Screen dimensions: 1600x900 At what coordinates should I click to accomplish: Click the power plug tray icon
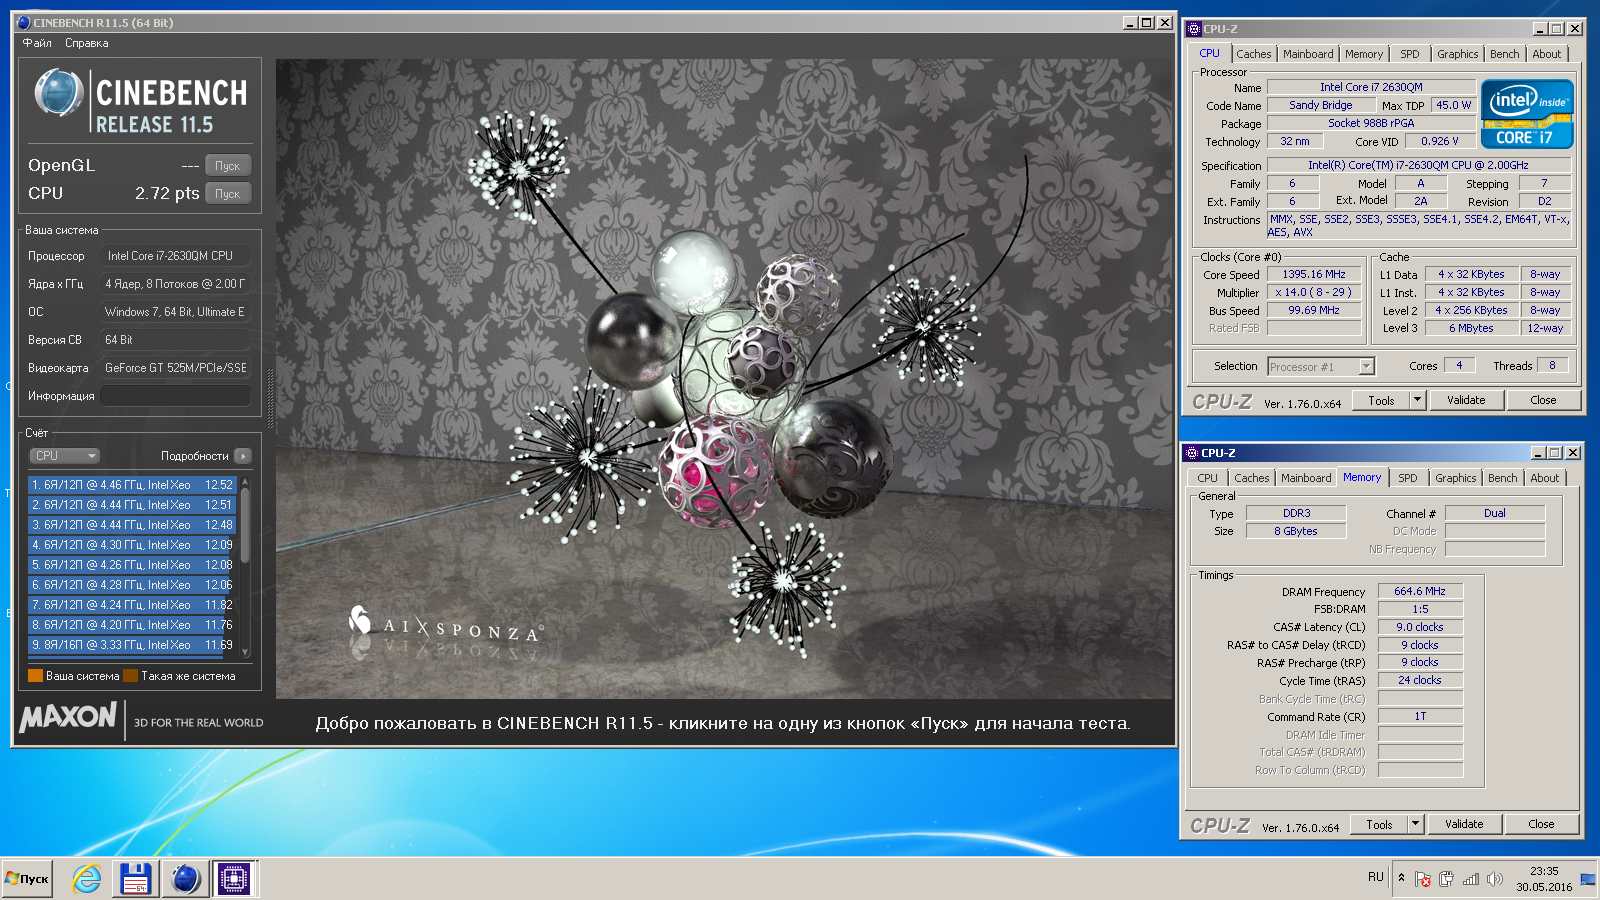(x=1446, y=879)
